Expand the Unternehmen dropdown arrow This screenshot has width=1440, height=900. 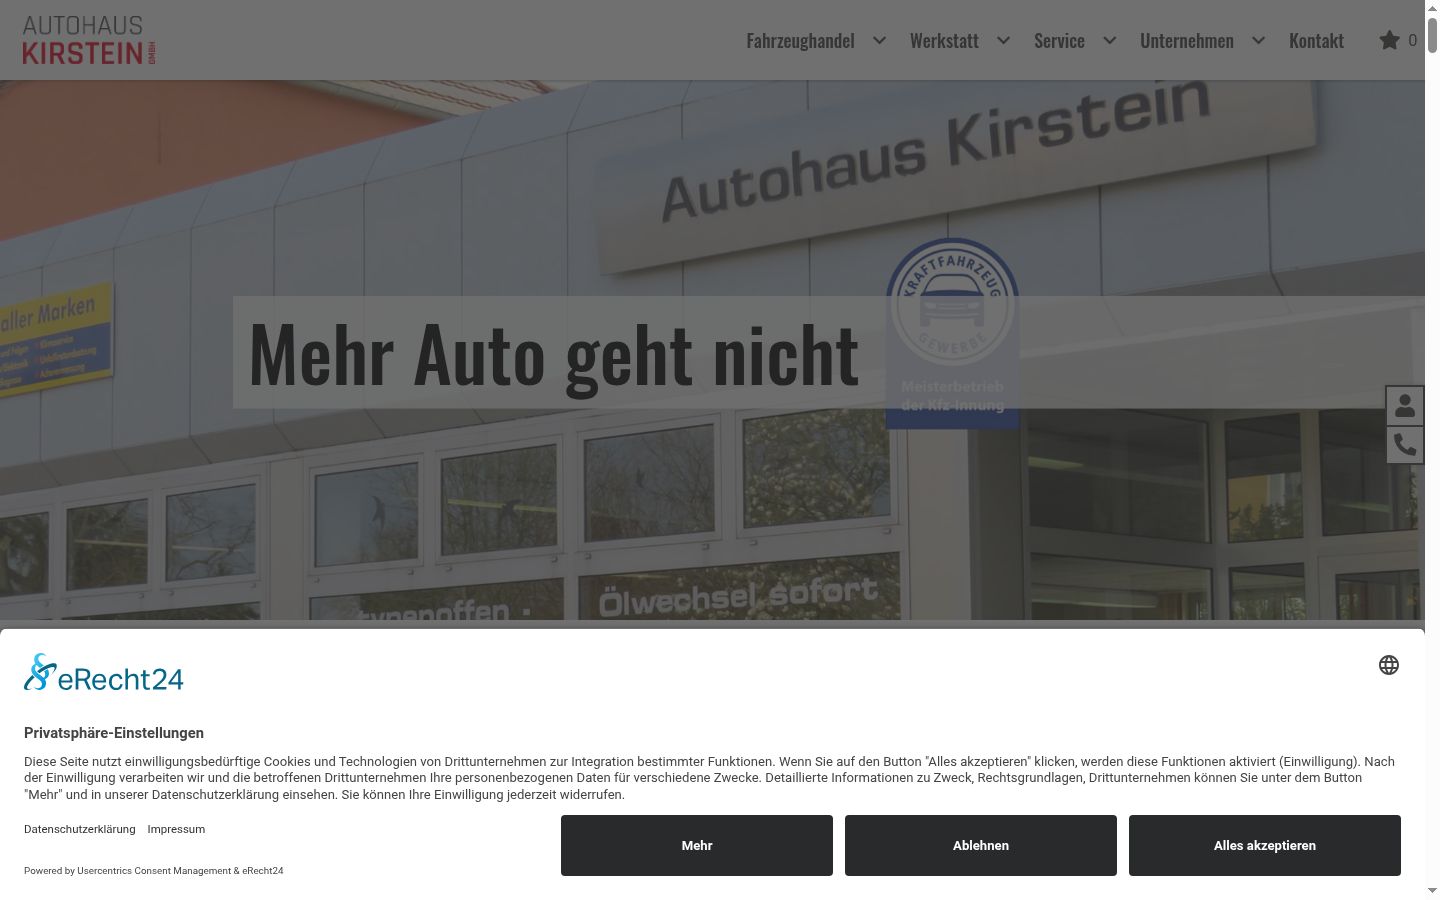click(1258, 40)
